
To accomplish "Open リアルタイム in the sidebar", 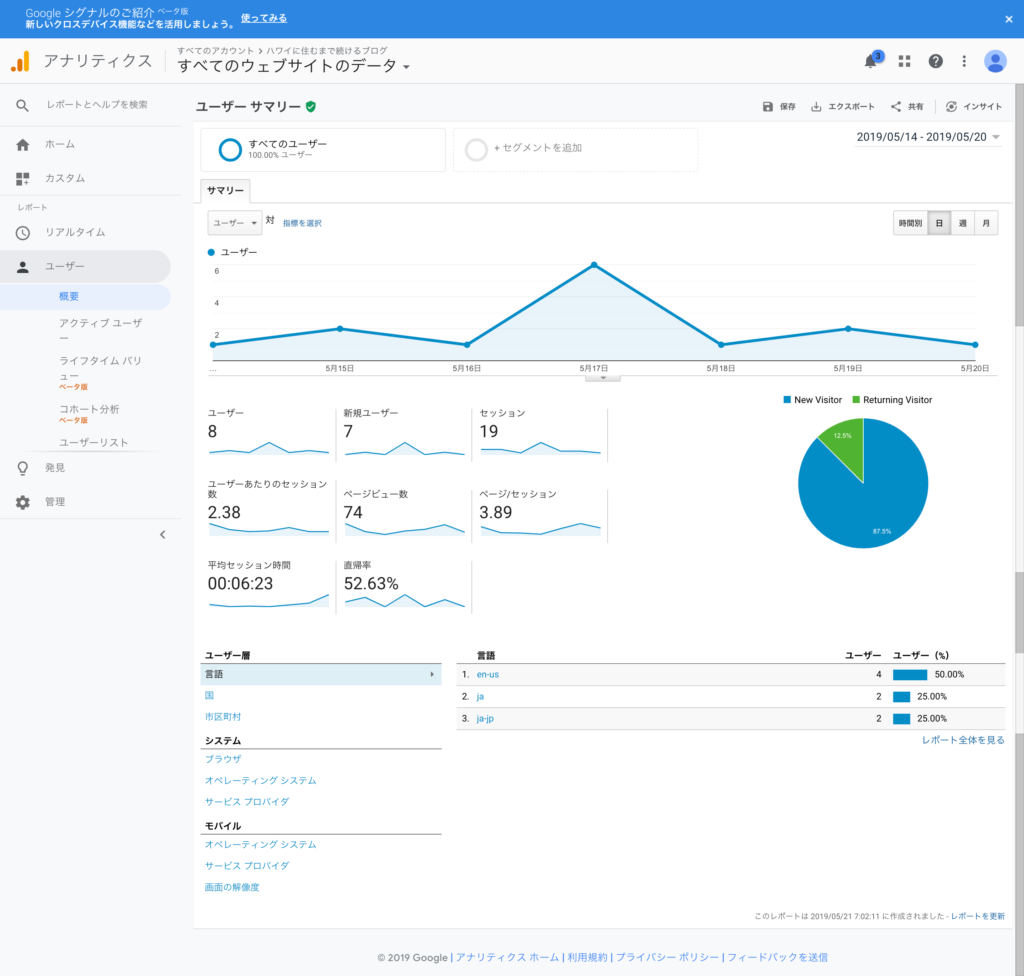I will coord(75,232).
